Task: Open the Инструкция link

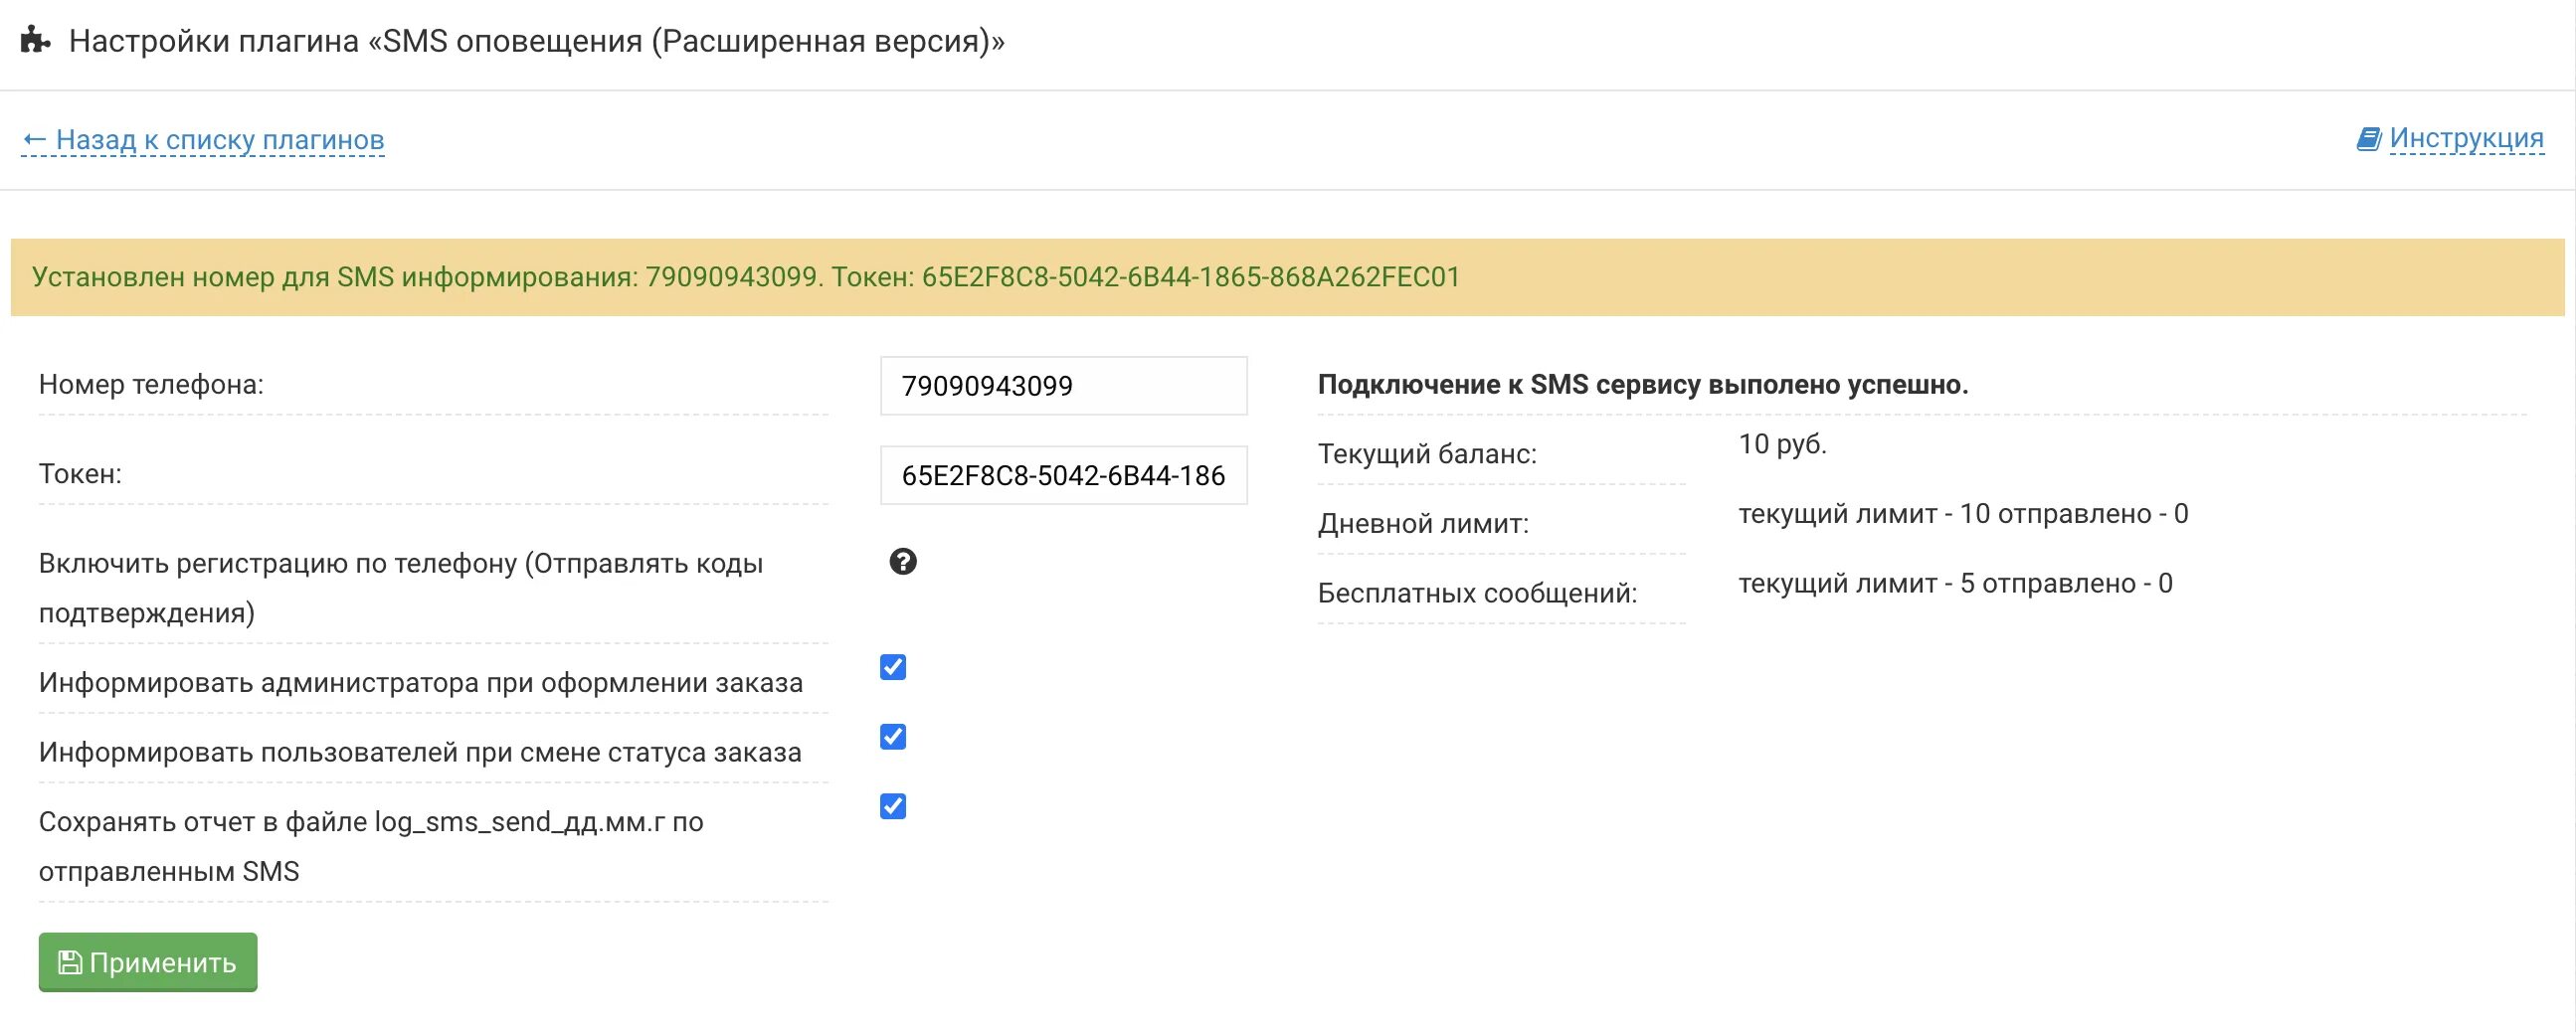Action: click(2466, 138)
